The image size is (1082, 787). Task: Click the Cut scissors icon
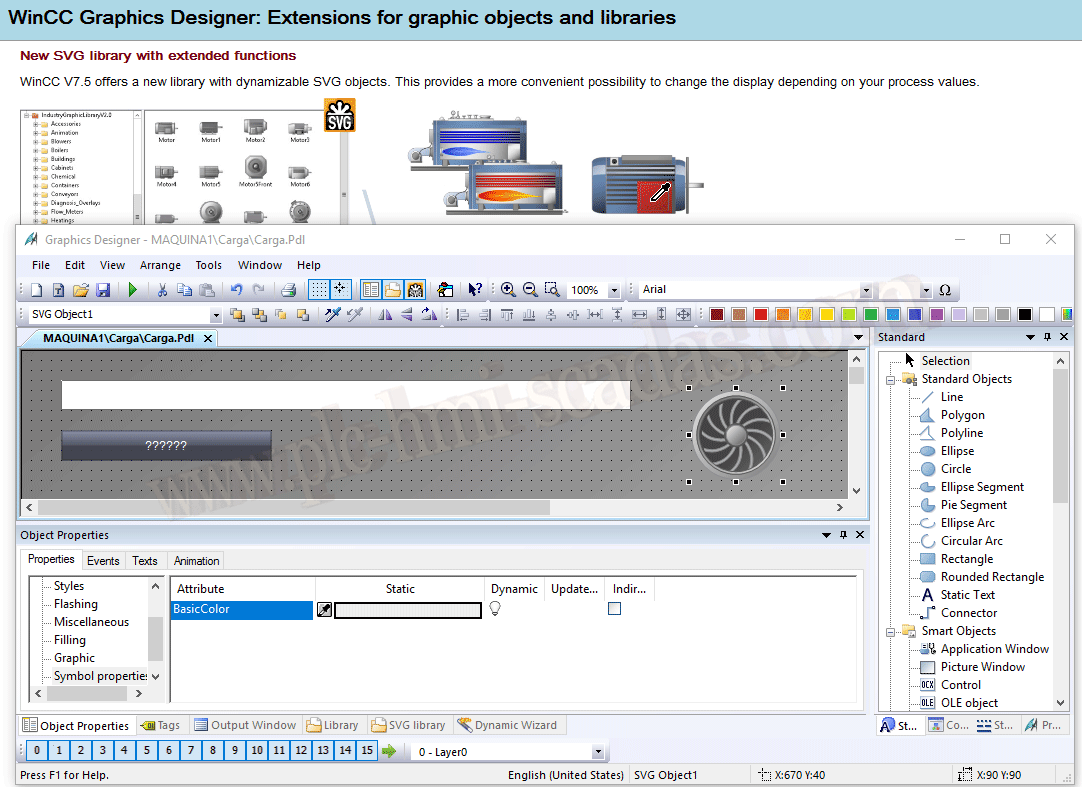(162, 290)
